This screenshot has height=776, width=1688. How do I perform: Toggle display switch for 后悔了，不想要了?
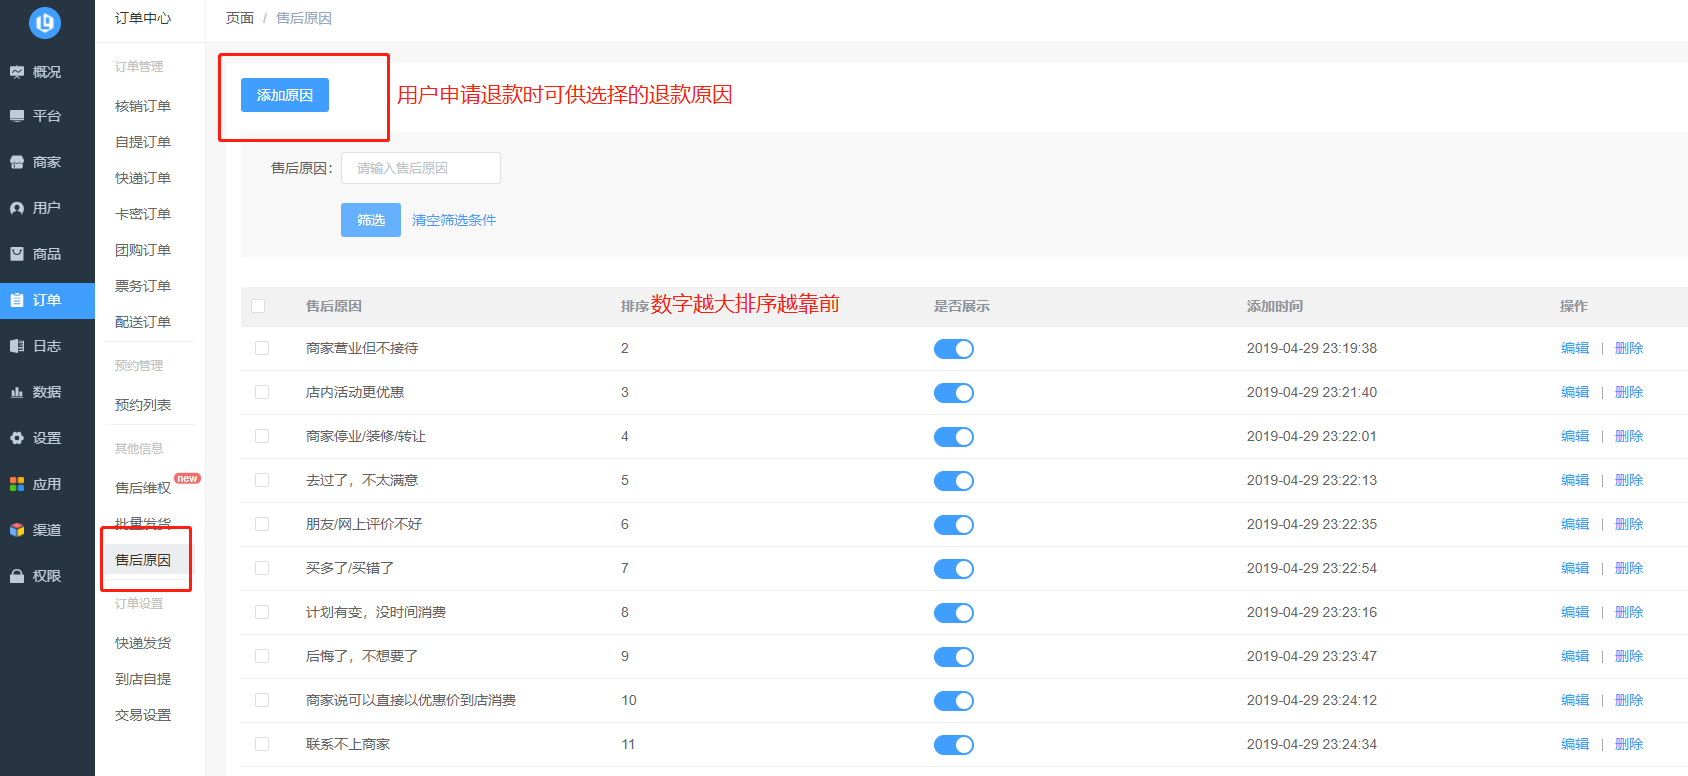(954, 657)
